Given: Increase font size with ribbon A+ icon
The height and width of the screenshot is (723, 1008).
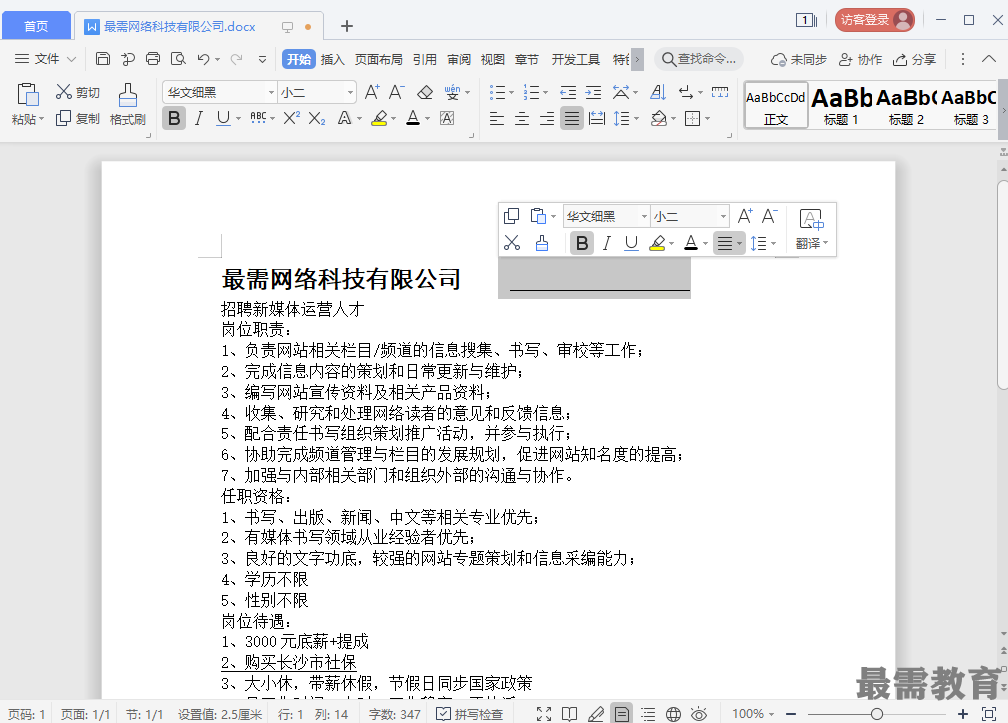Looking at the screenshot, I should [x=372, y=93].
